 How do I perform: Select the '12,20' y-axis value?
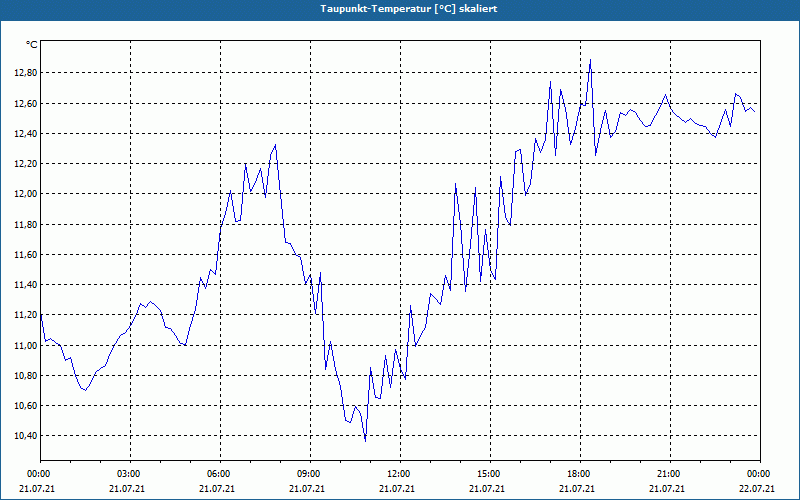tap(26, 164)
